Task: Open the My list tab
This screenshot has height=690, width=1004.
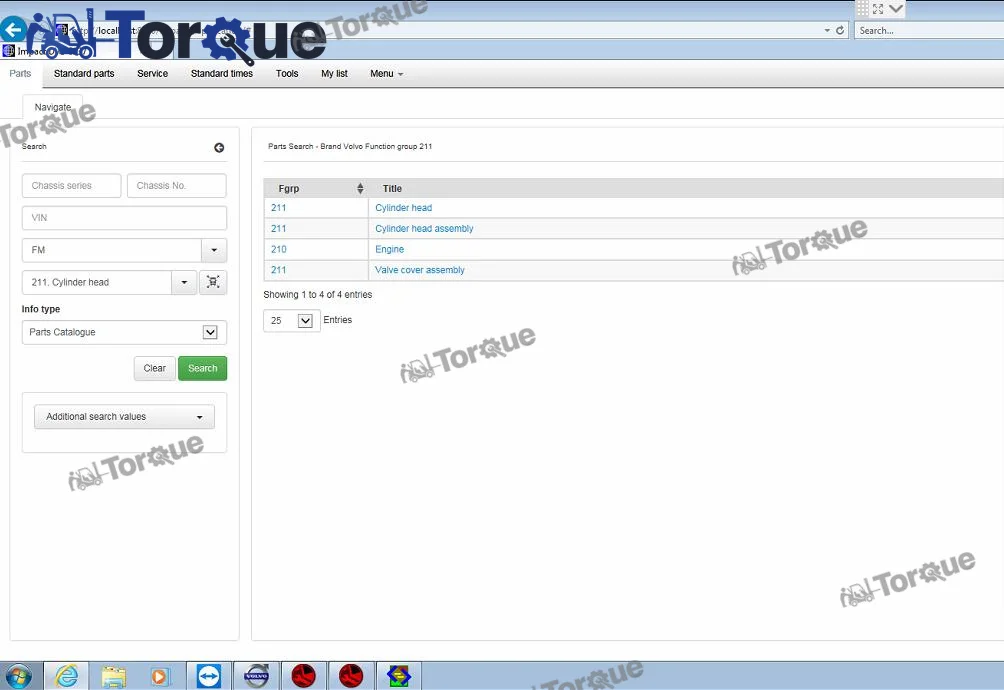Action: pyautogui.click(x=334, y=74)
